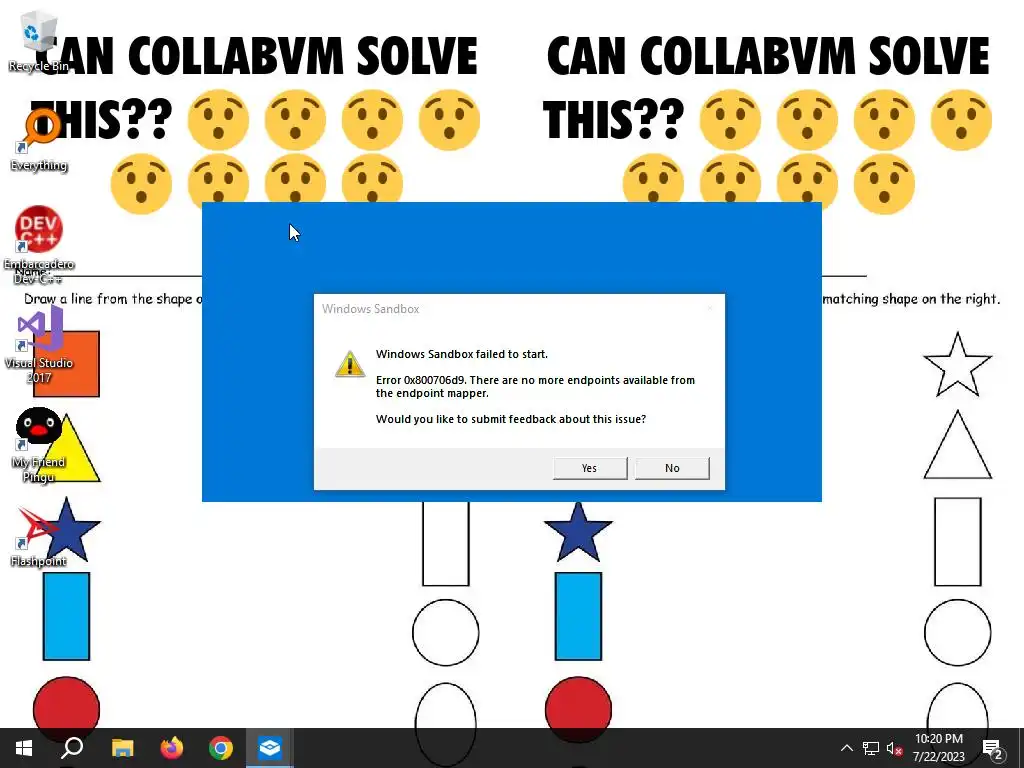Click the error 0x800706d9 message text
Viewport: 1024px width, 768px height.
coord(535,387)
